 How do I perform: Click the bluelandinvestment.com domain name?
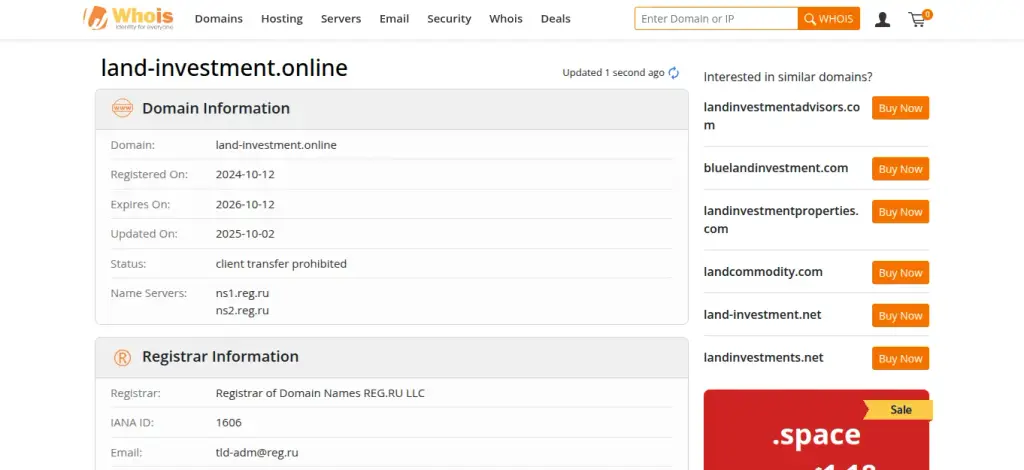[776, 168]
